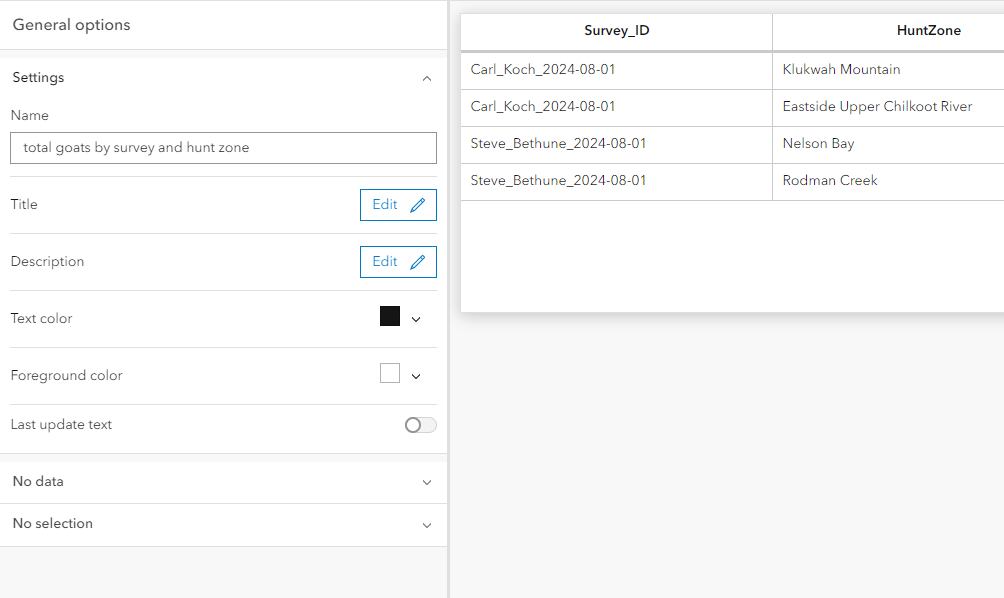Click the Carl_Koch_2024-08-01 survey cell
The image size is (1004, 598).
pyautogui.click(x=545, y=69)
